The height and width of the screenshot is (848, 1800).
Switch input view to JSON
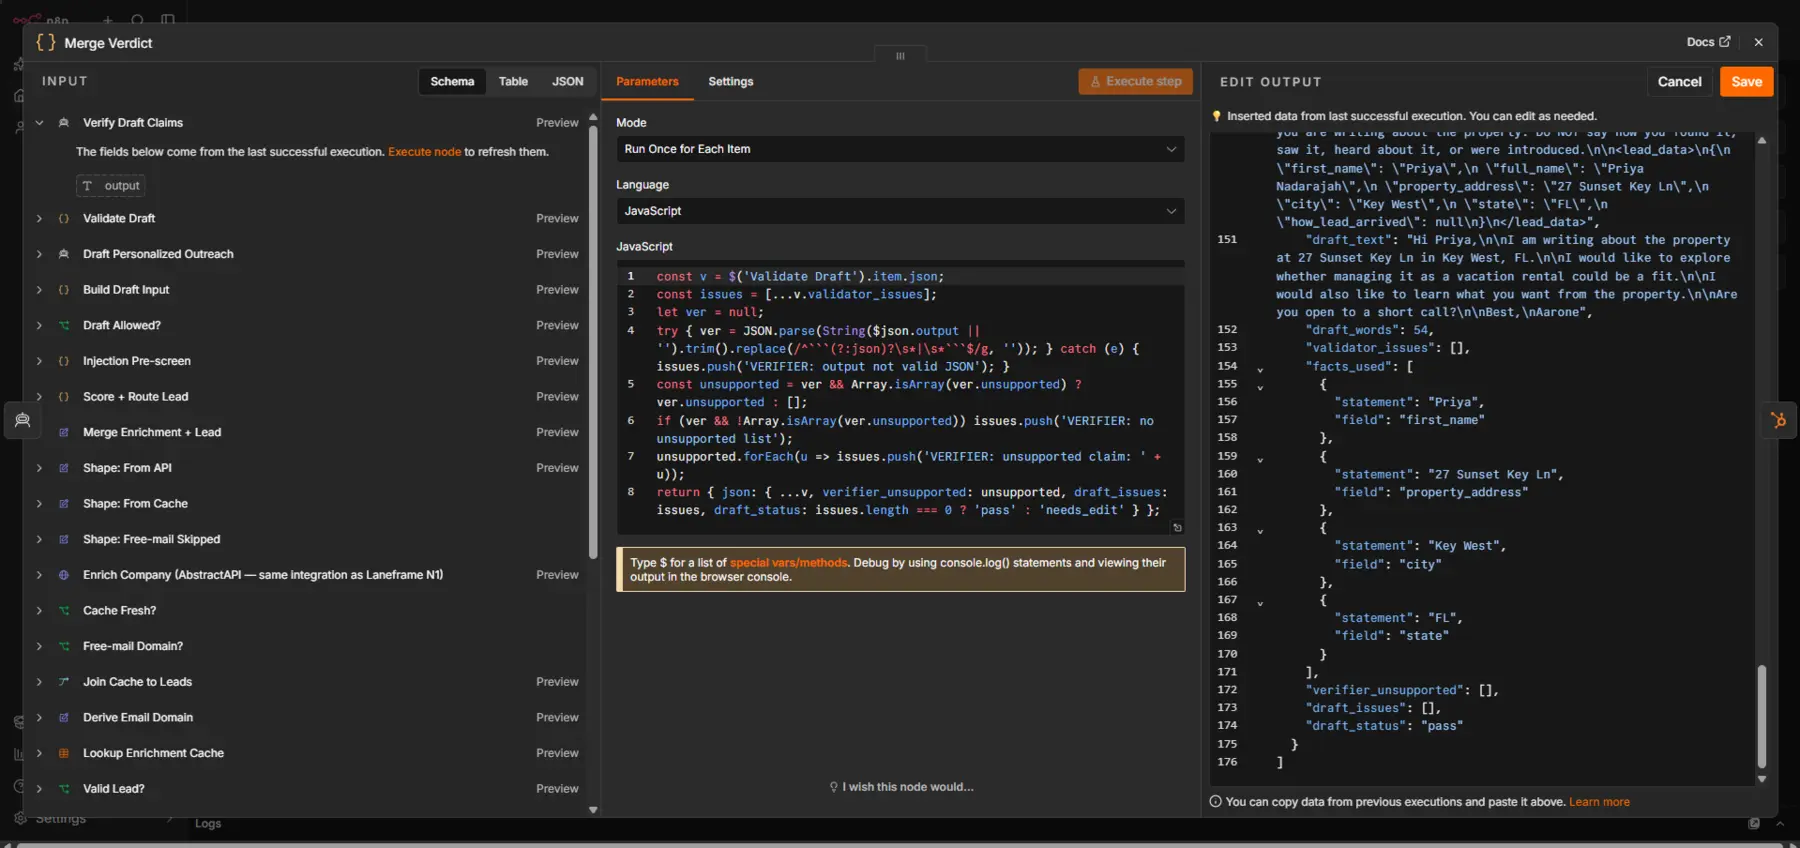[567, 82]
